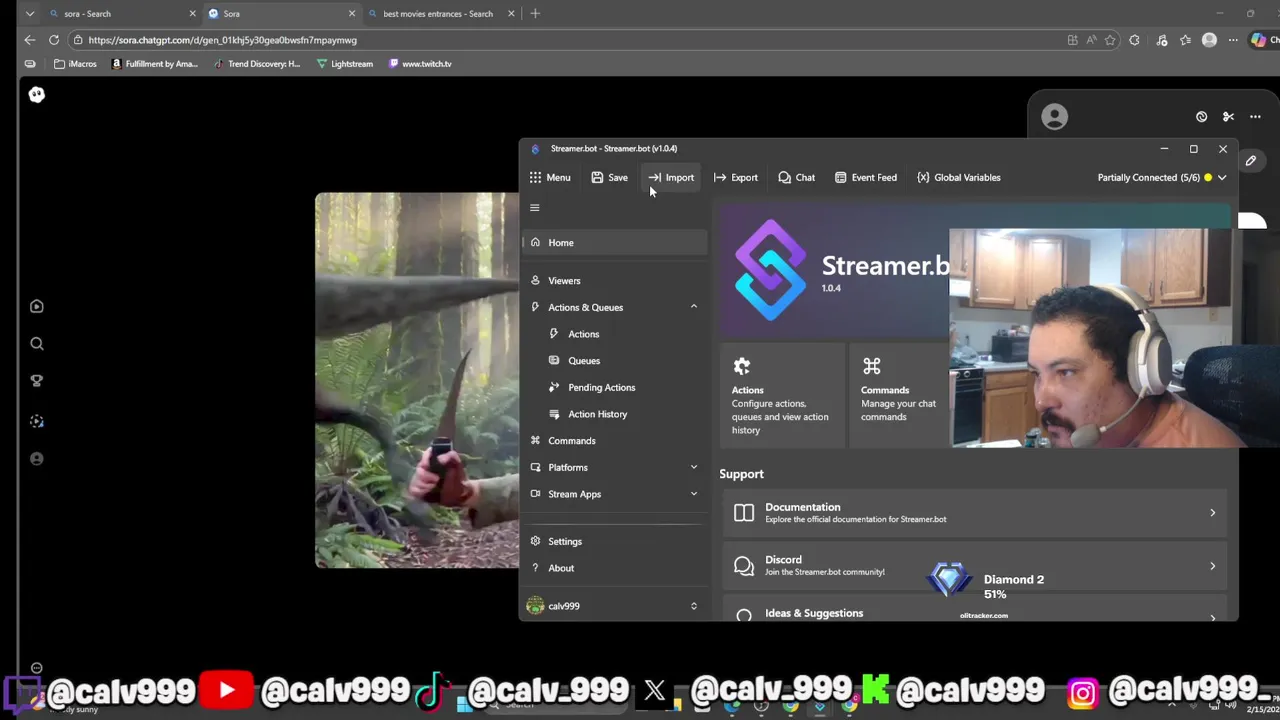Screen dimensions: 1280x720
Task: Click the About question mark icon
Action: point(535,568)
